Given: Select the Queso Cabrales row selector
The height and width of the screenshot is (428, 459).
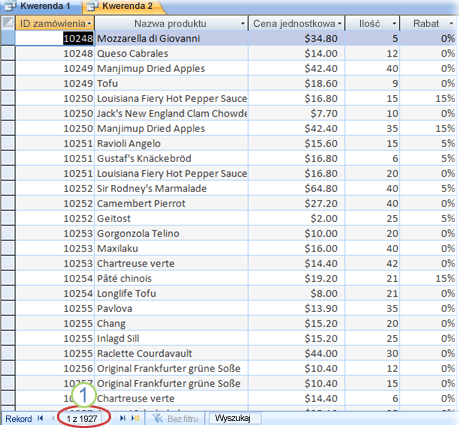Looking at the screenshot, I should click(x=8, y=53).
